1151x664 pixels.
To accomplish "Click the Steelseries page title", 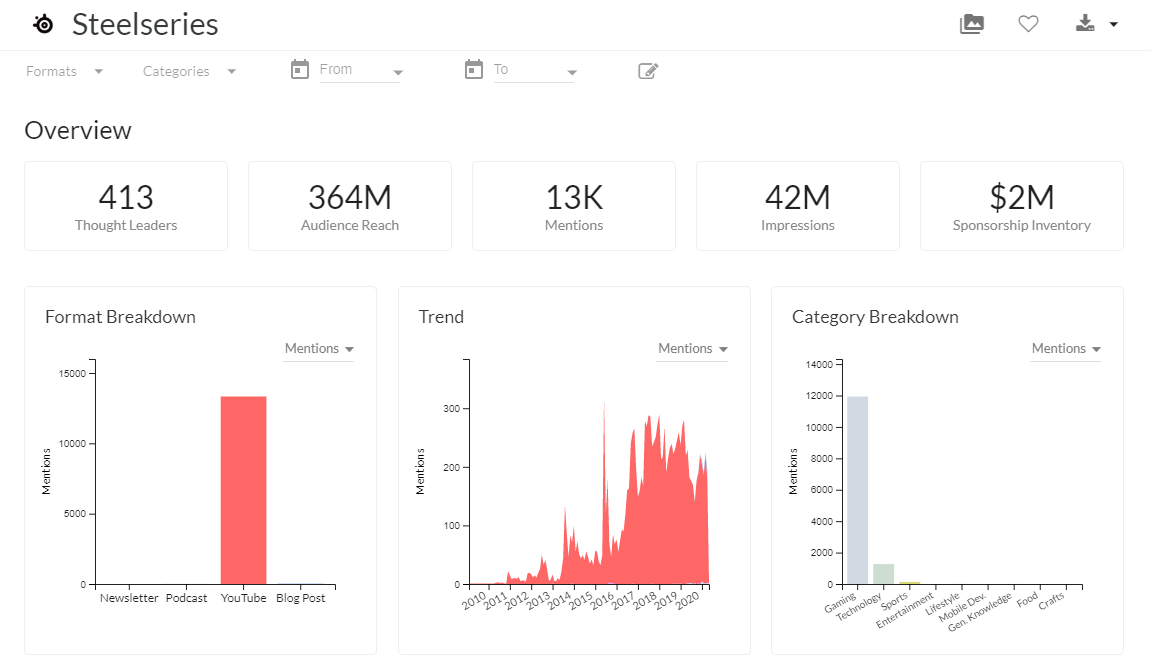I will click(145, 24).
